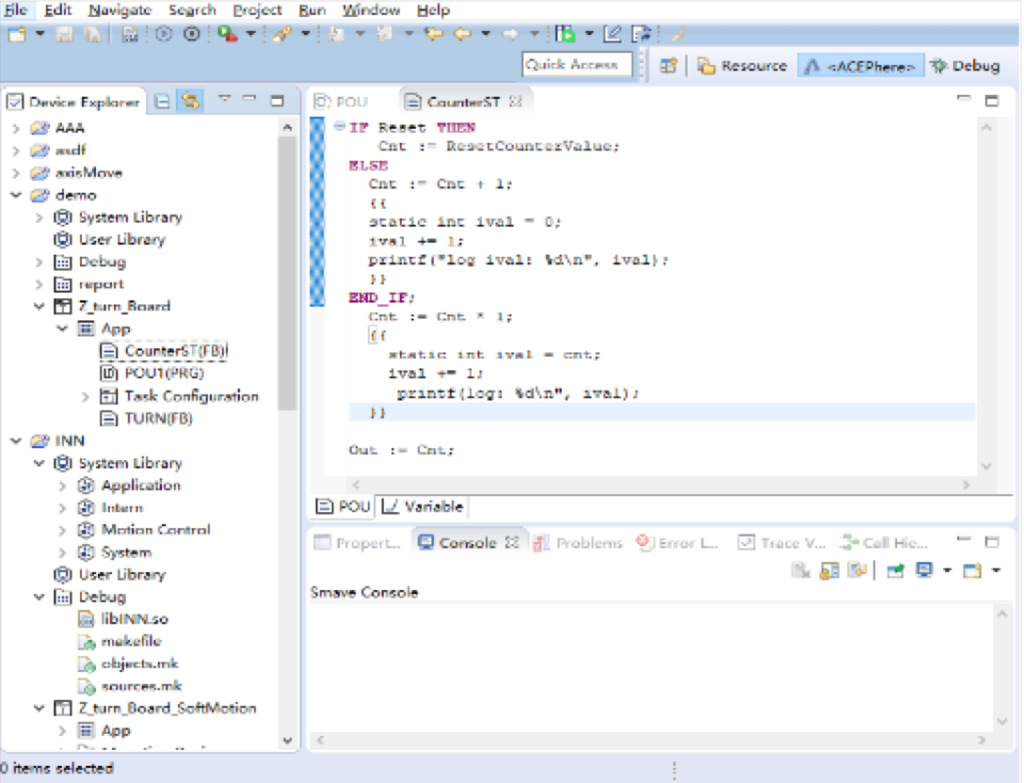Click the Device Explorer vertical scrollbar
Image resolution: width=1024 pixels, height=783 pixels.
click(x=288, y=270)
